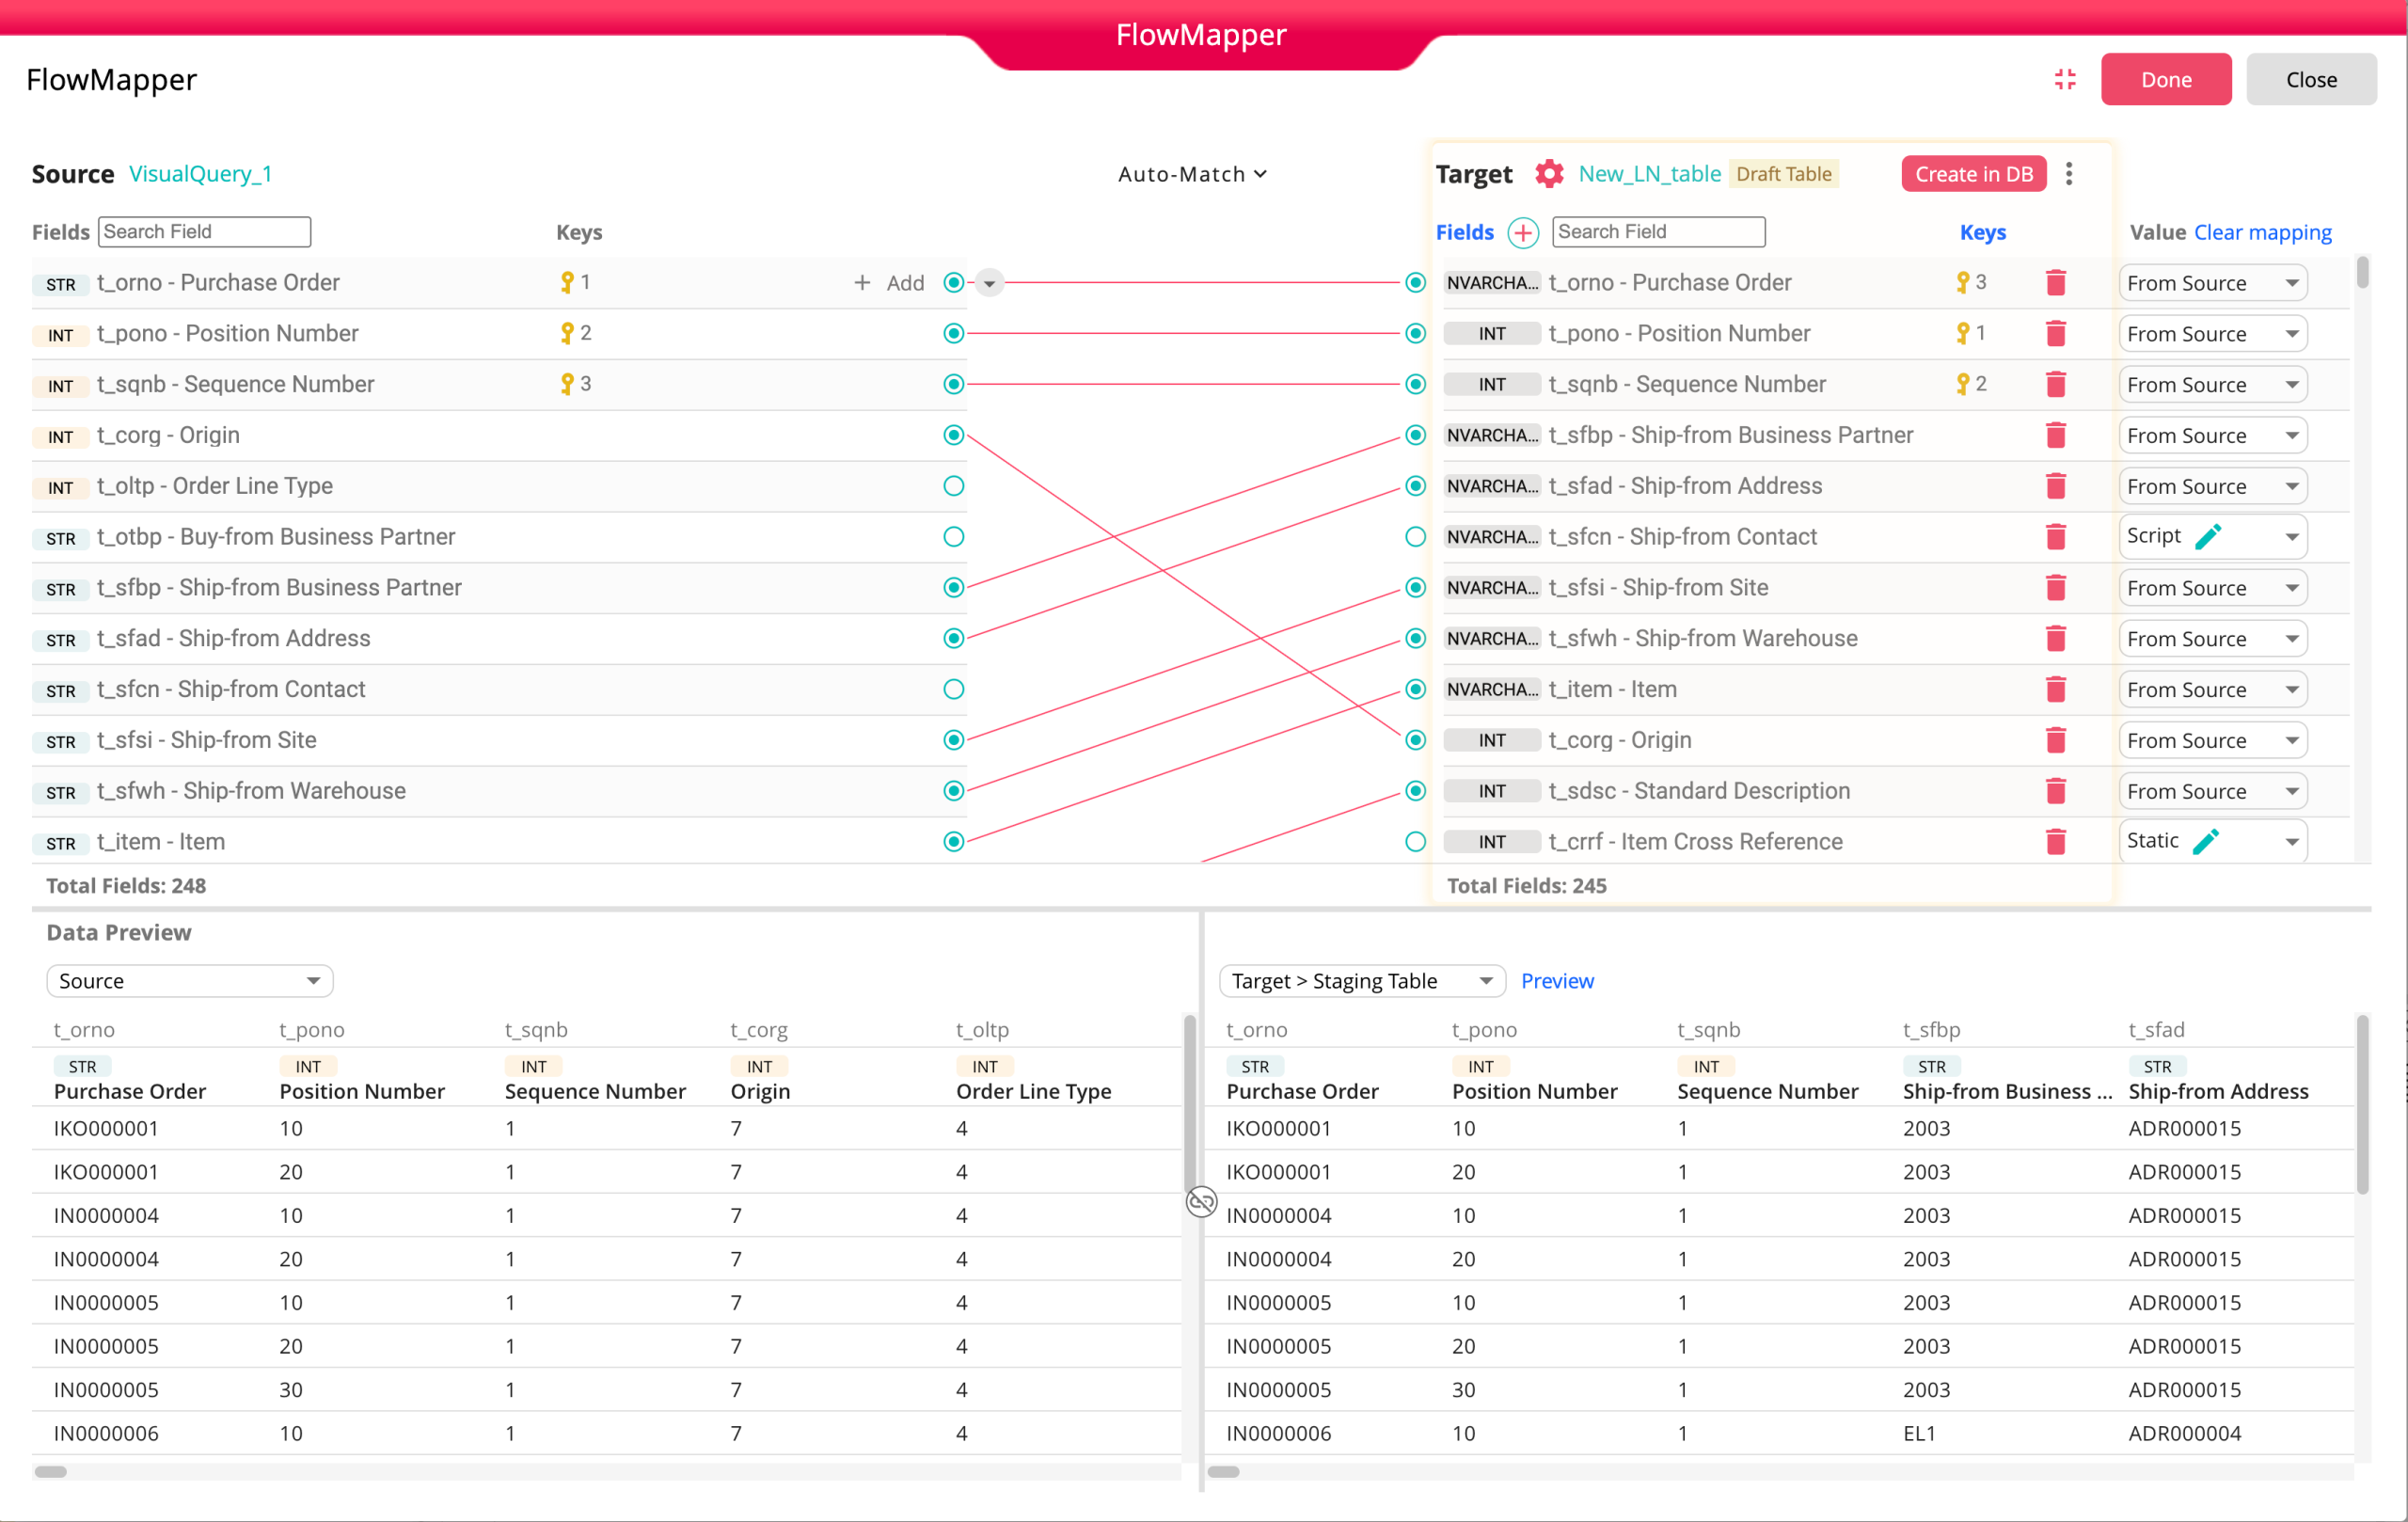Viewport: 2408px width, 1522px height.
Task: Expand the Source data preview dropdown
Action: coord(189,980)
